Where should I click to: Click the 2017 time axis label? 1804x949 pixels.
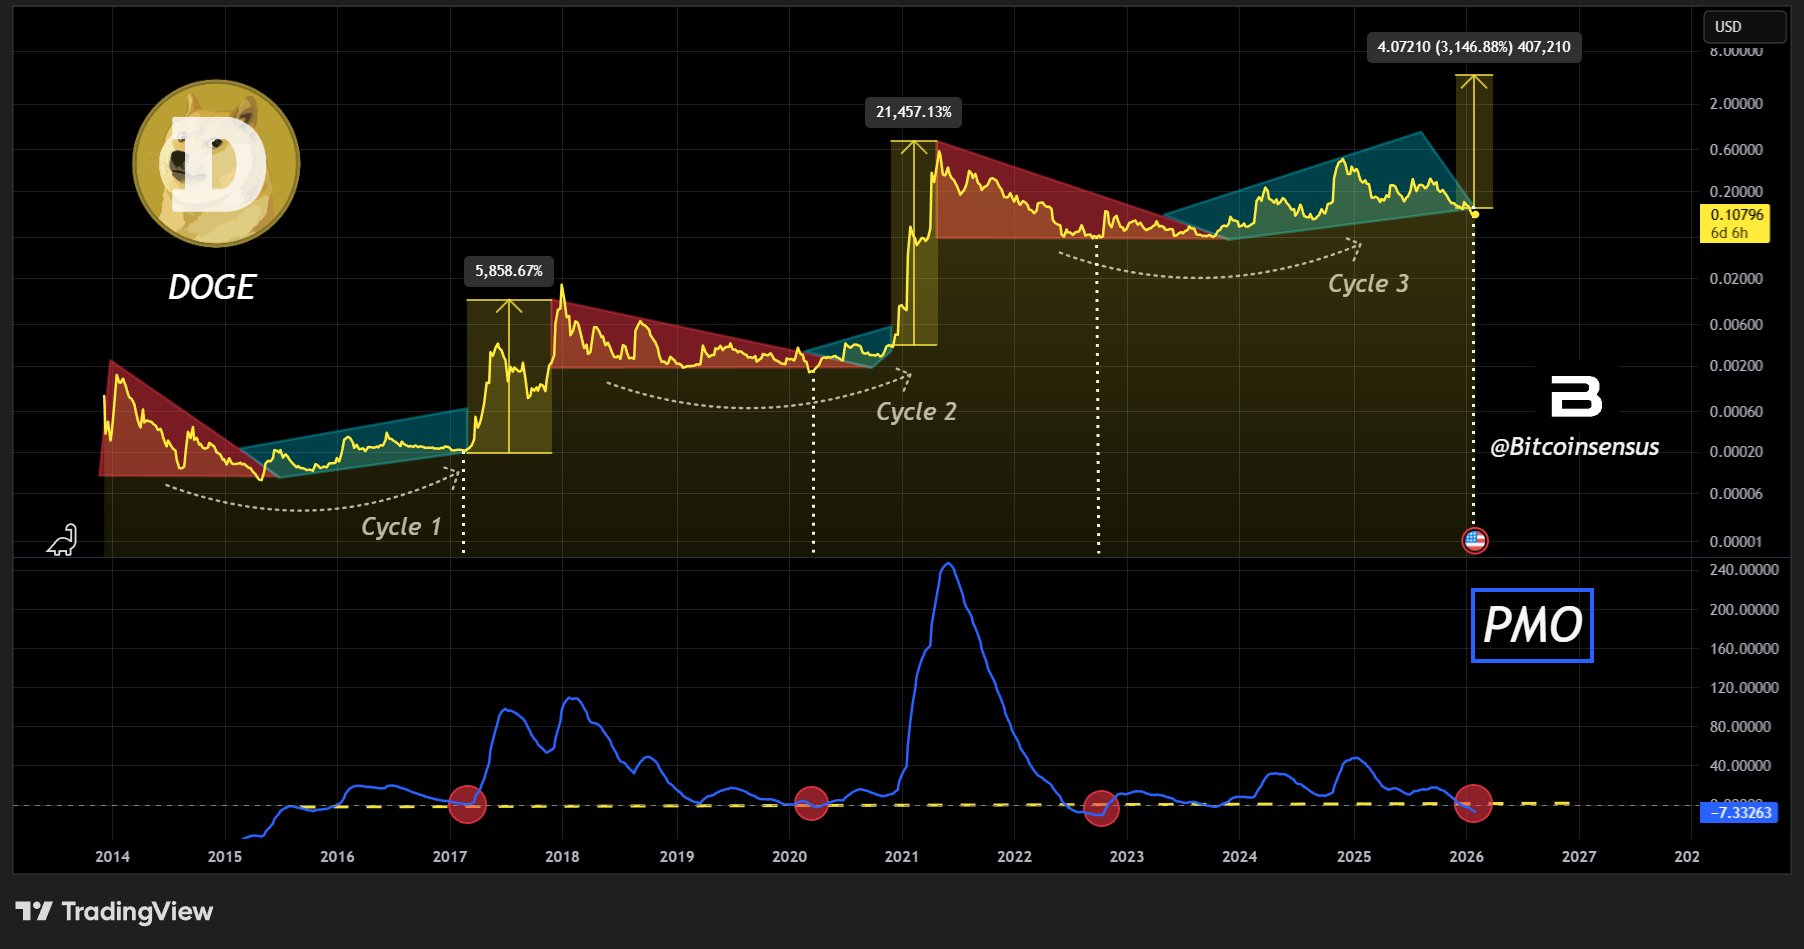tap(450, 857)
